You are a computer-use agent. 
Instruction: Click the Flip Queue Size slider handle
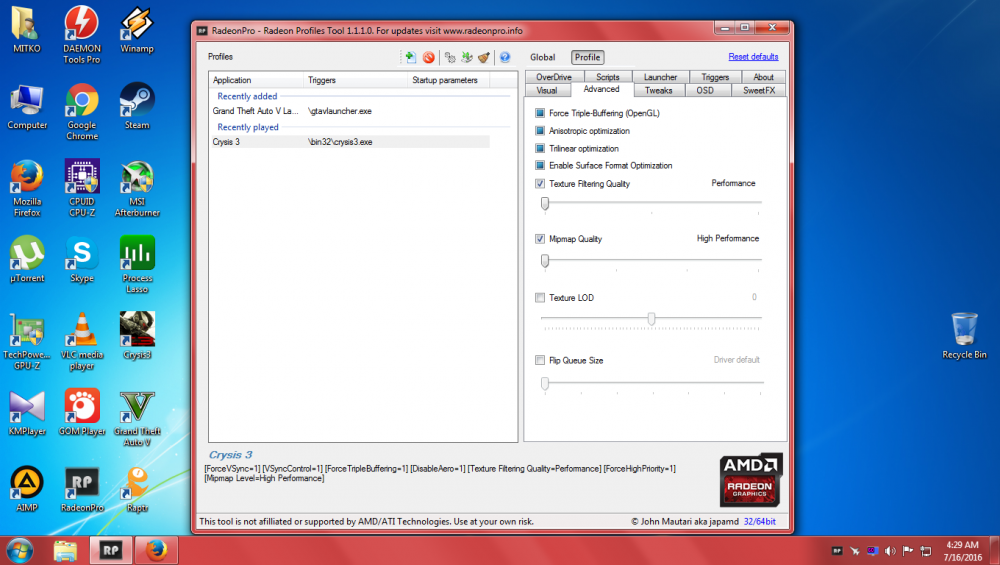tap(545, 383)
